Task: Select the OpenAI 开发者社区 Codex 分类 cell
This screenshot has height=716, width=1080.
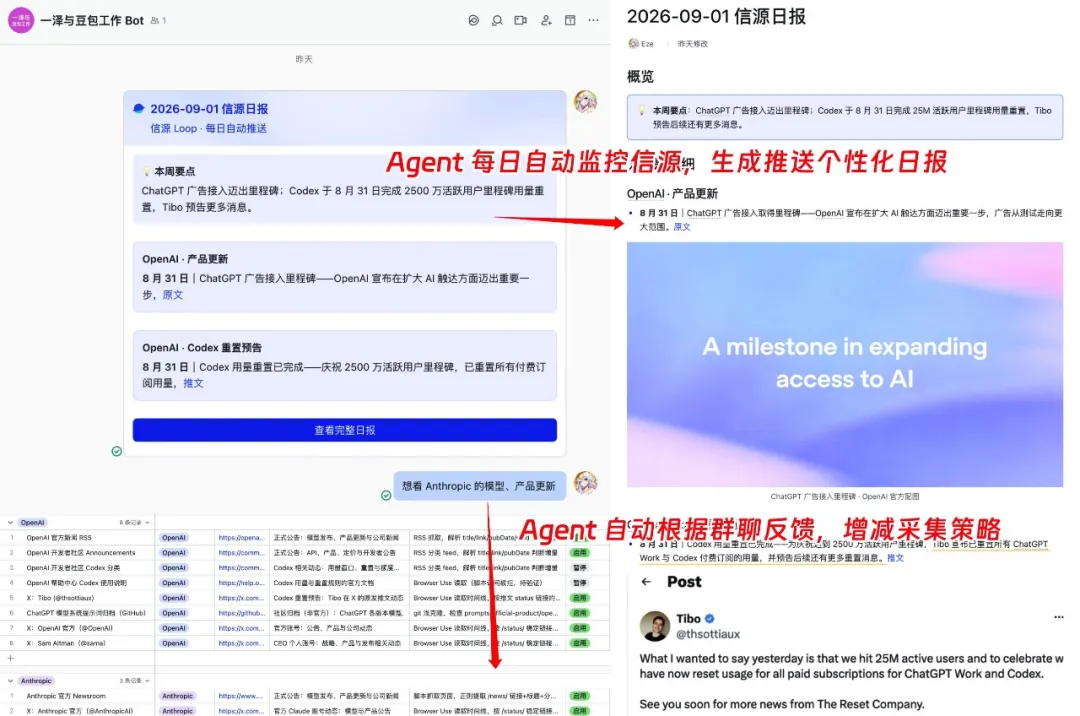Action: 73,568
